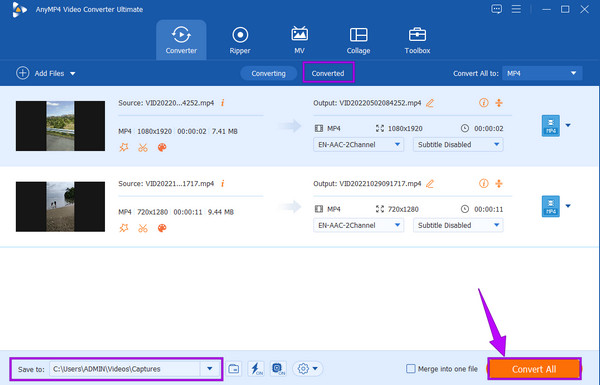
Task: Click the Add Files plus icon
Action: (x=23, y=73)
